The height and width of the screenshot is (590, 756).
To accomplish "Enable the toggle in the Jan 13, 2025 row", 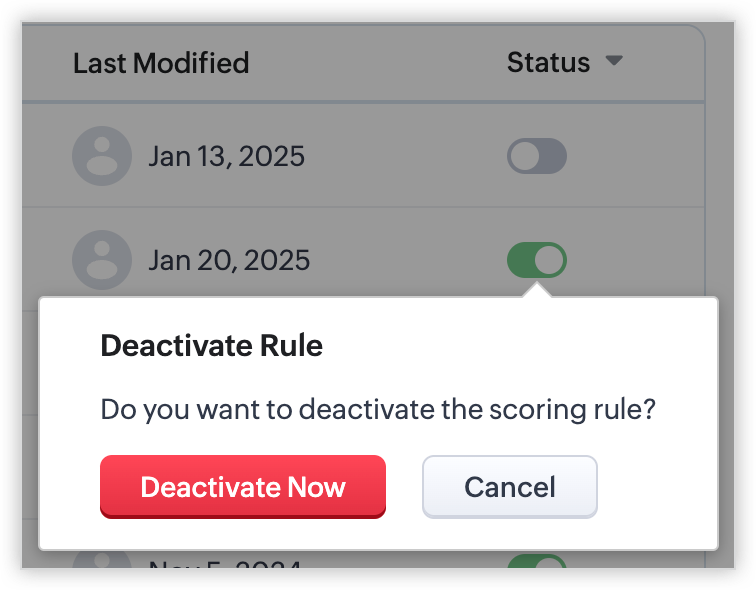I will click(x=536, y=156).
